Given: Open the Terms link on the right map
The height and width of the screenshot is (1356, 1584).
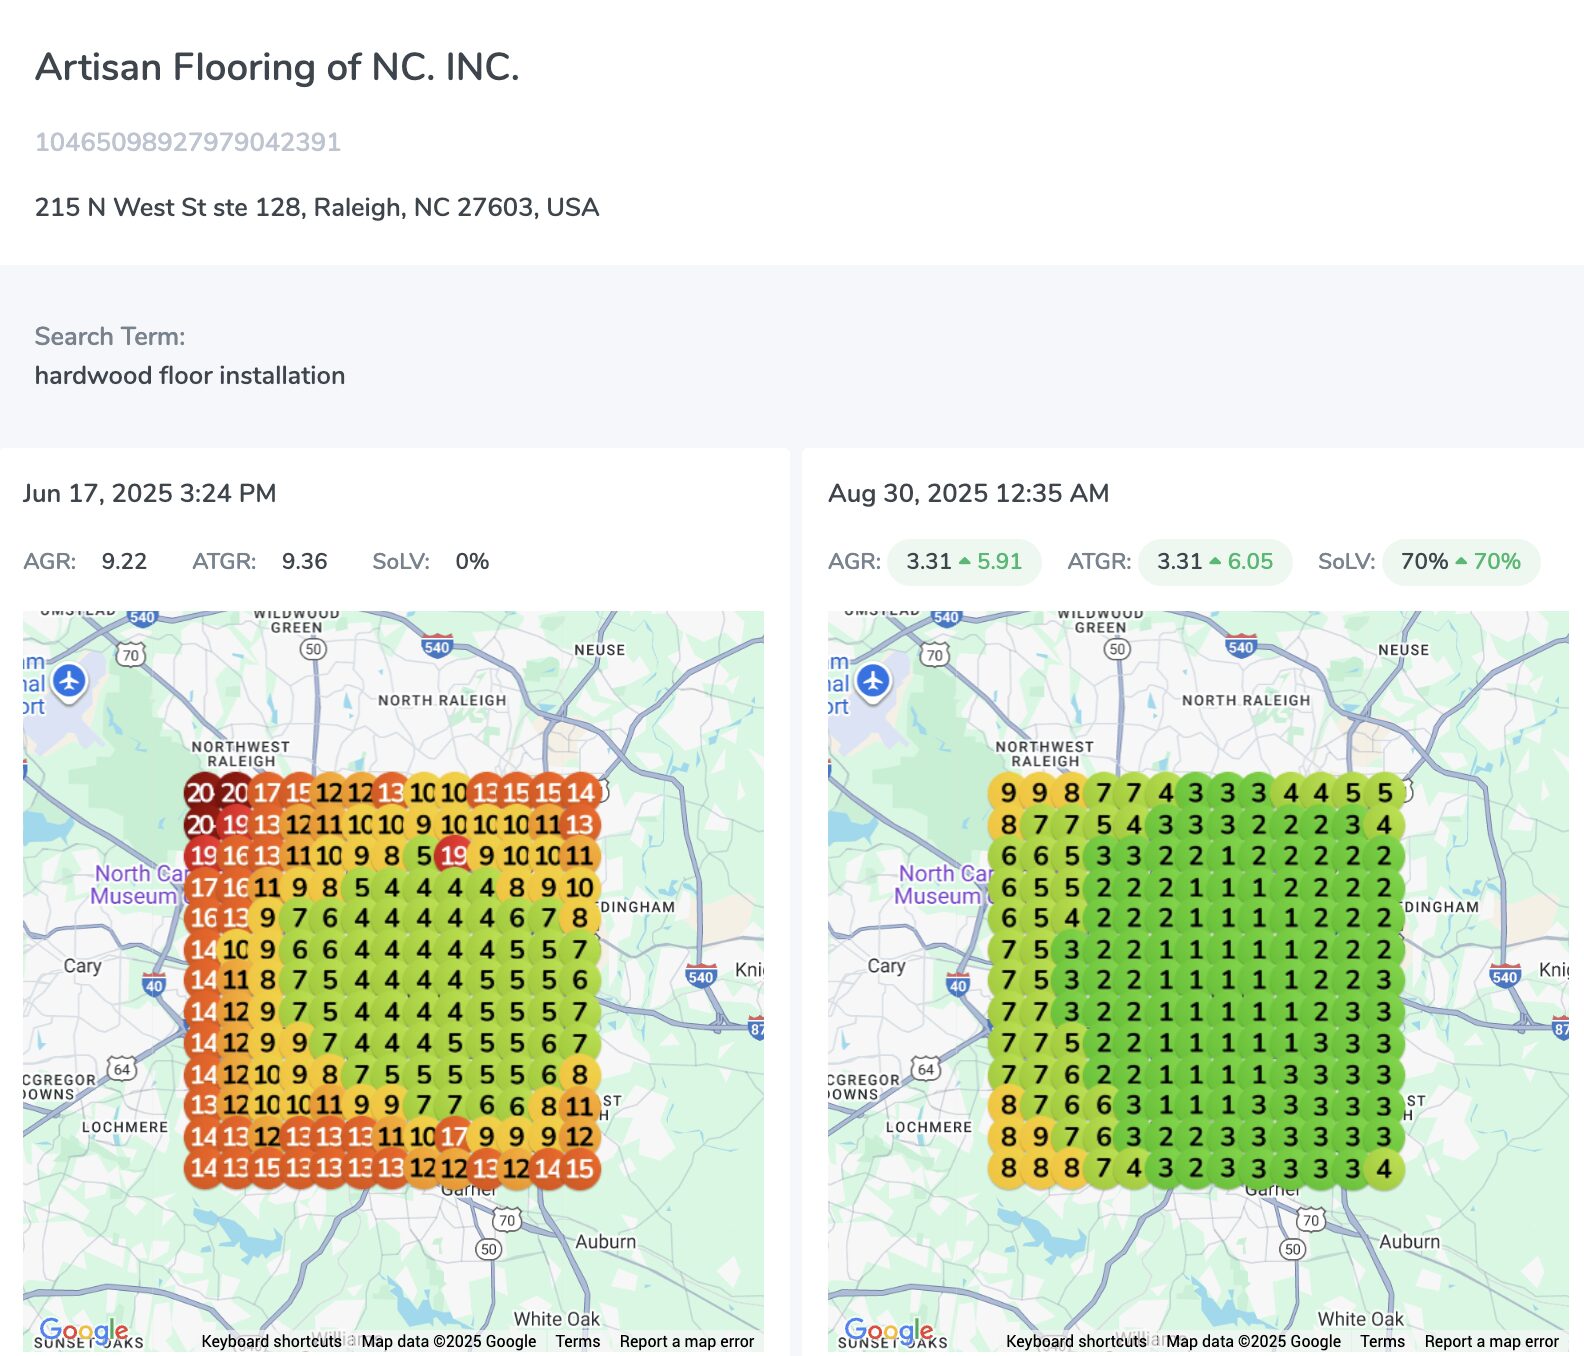Looking at the screenshot, I should pyautogui.click(x=1382, y=1342).
